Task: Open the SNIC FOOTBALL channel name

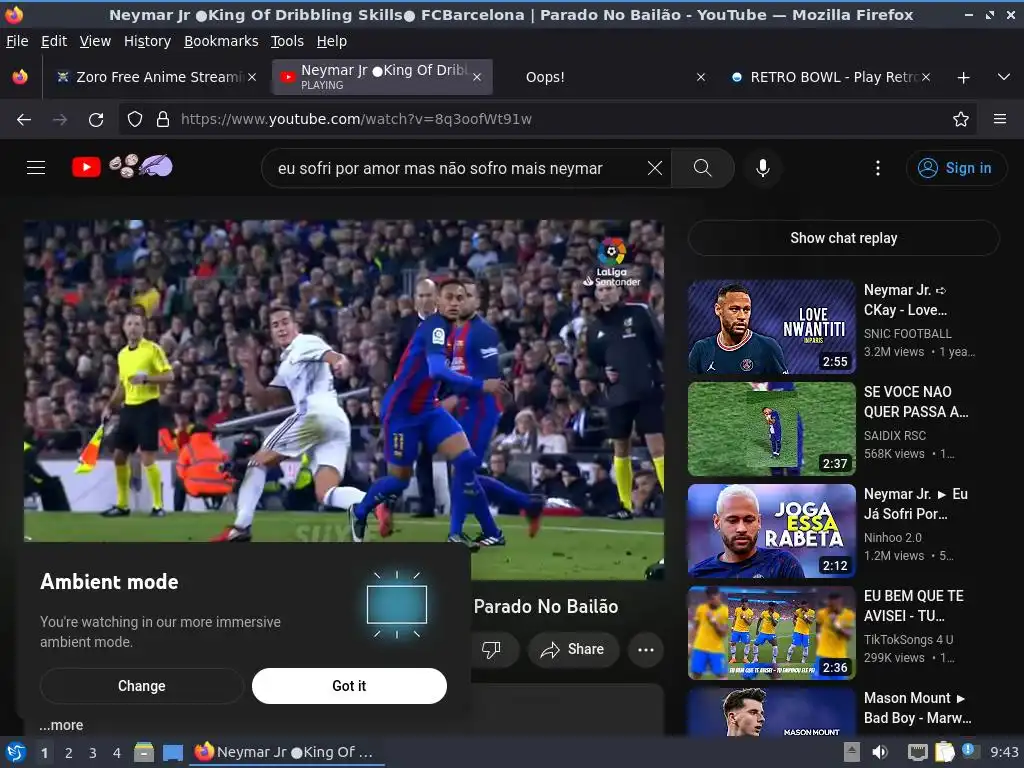Action: [908, 334]
